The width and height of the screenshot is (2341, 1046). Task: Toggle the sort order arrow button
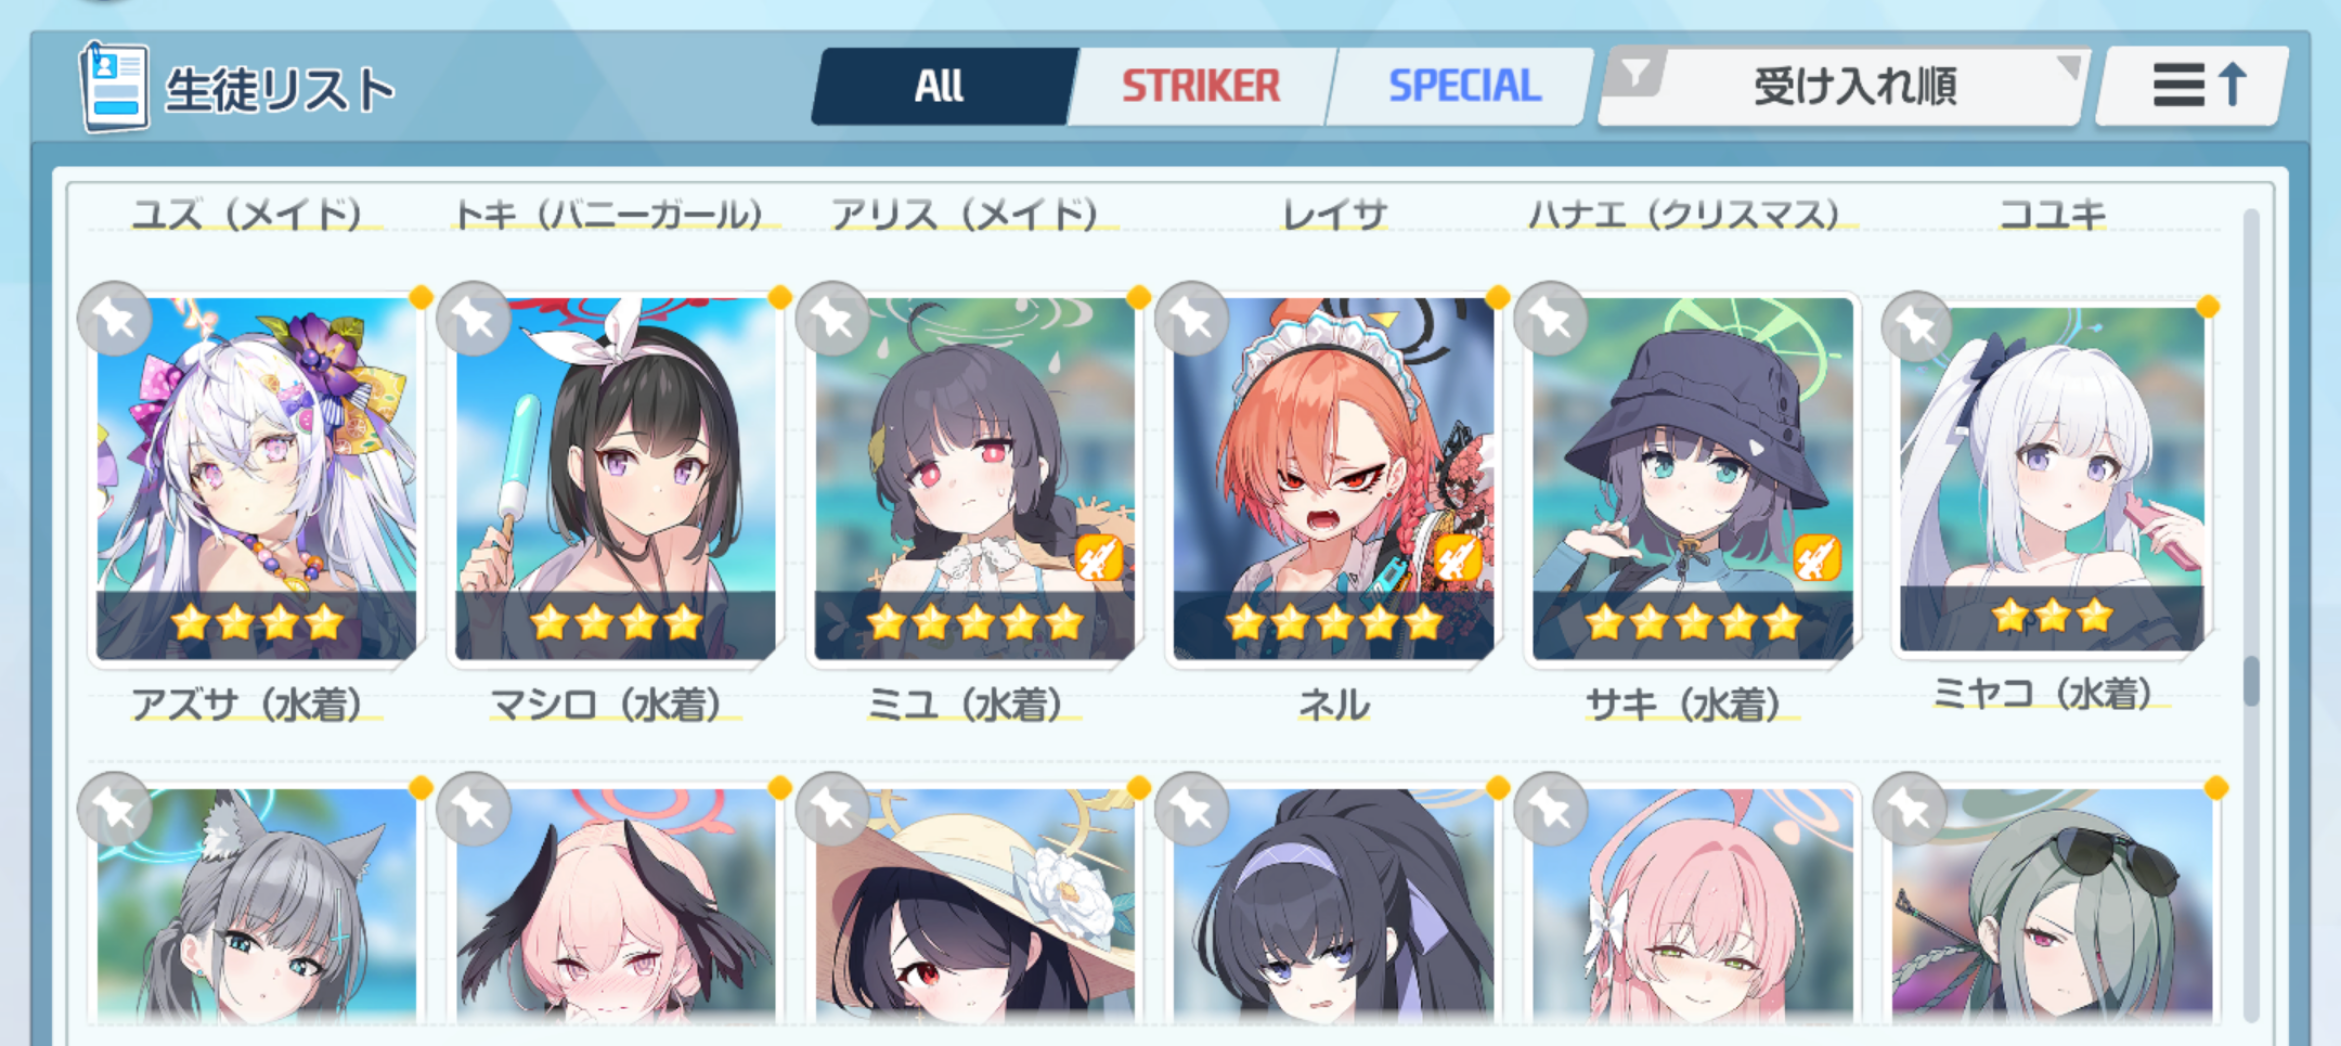[x=2193, y=86]
